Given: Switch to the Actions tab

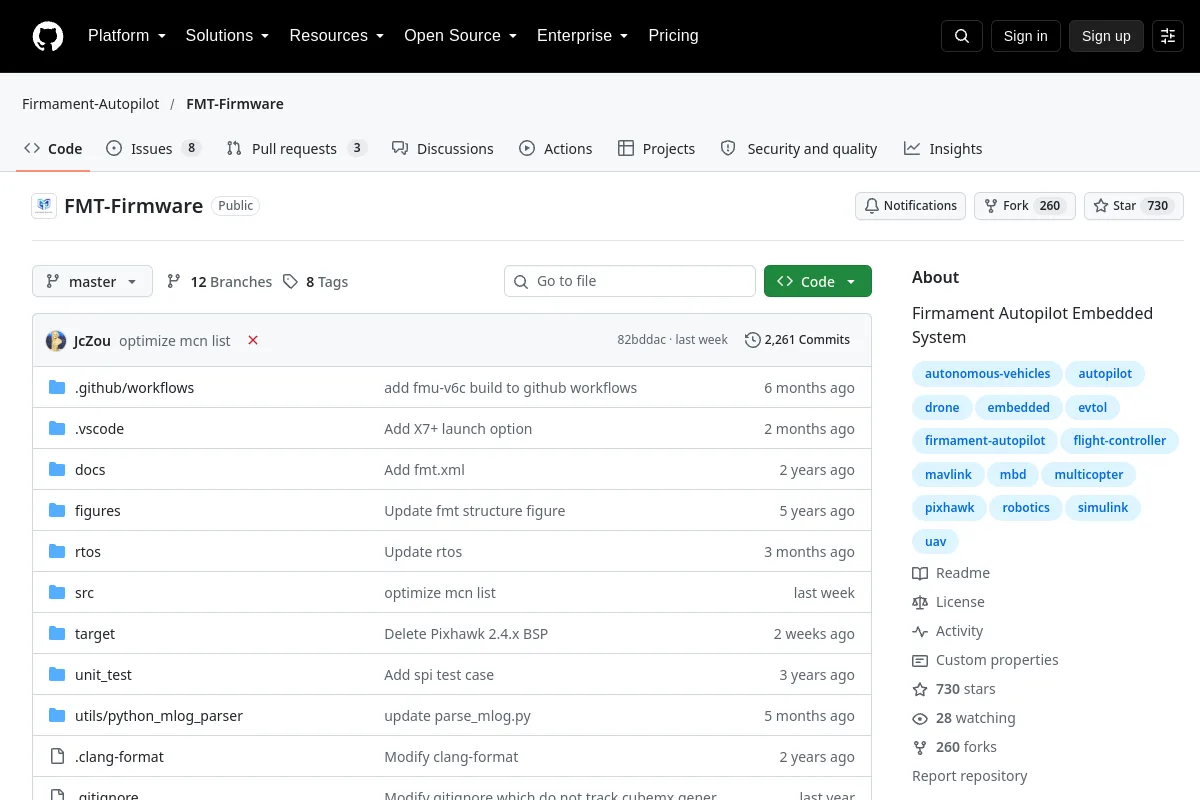Looking at the screenshot, I should 555,148.
